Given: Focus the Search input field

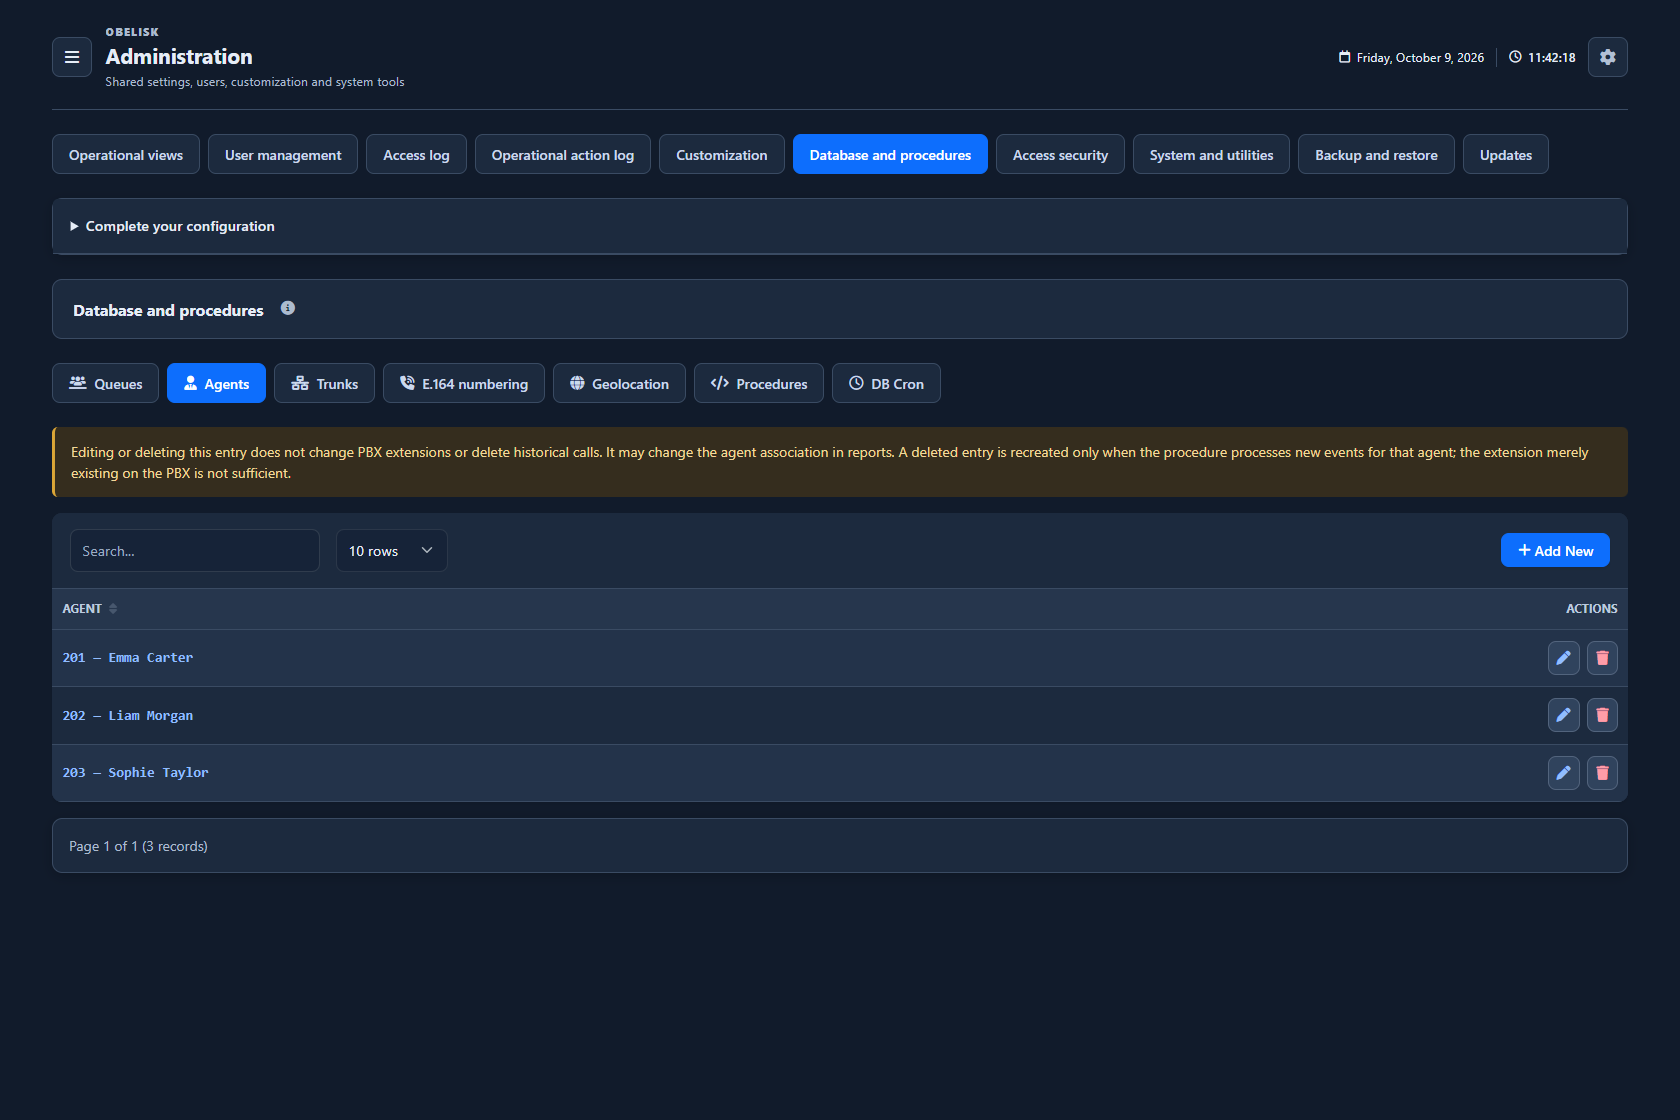Looking at the screenshot, I should (x=195, y=551).
